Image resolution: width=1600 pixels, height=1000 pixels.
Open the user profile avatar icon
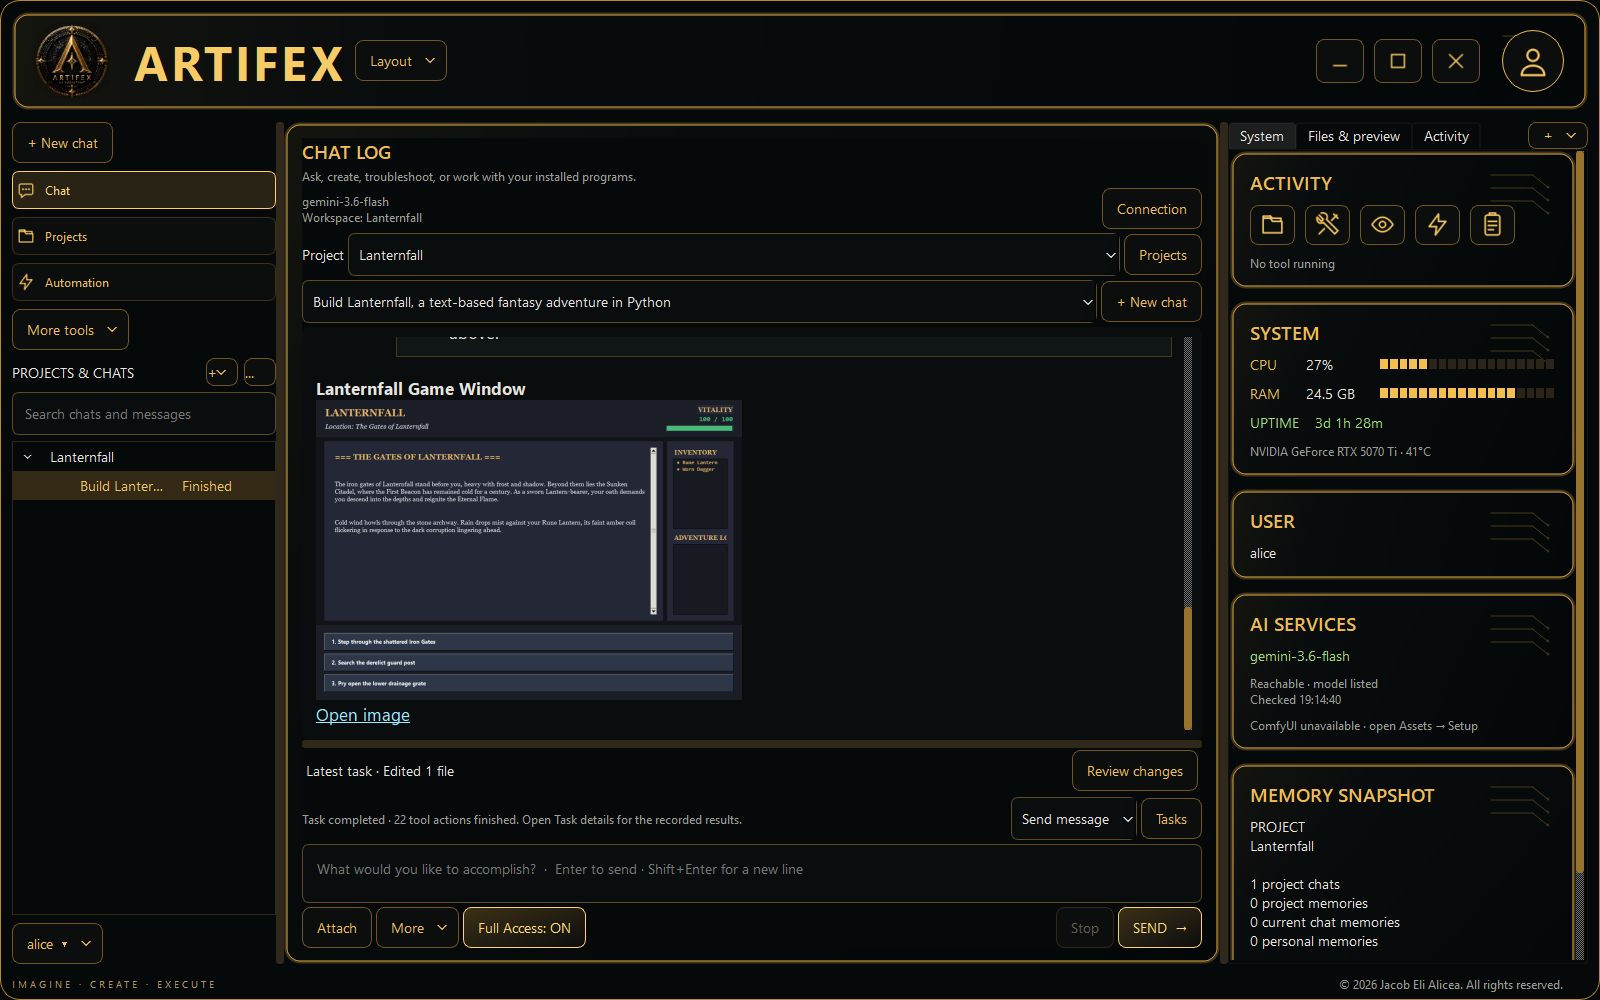pyautogui.click(x=1532, y=61)
